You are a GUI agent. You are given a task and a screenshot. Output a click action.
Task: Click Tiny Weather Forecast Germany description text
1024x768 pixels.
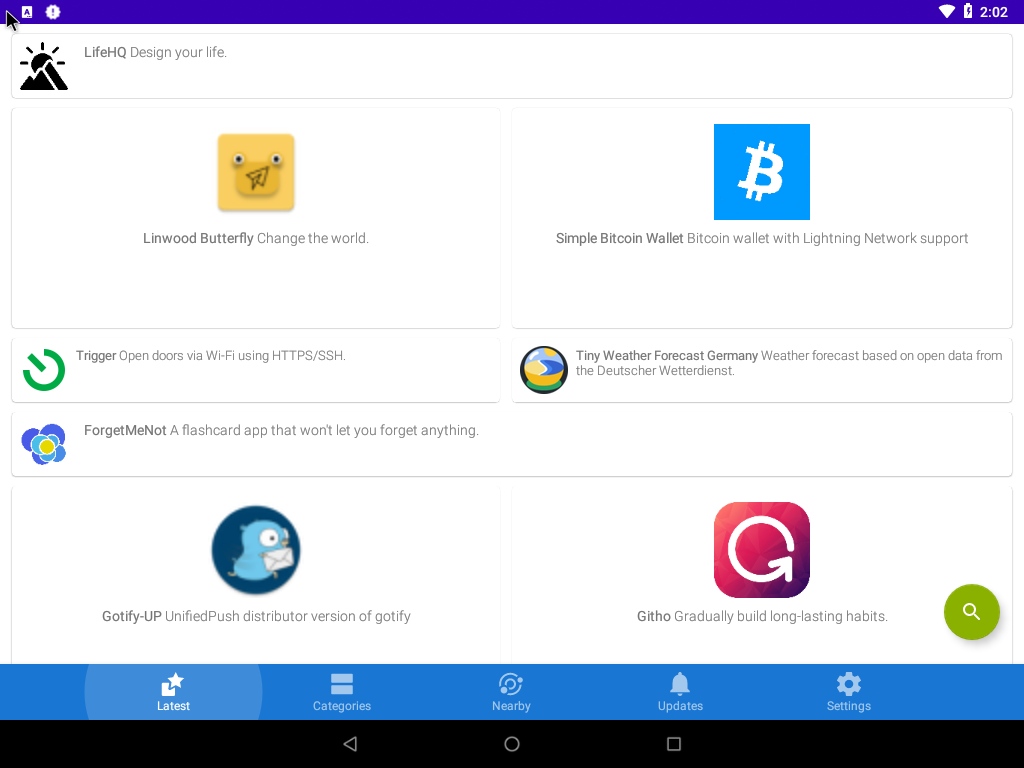[x=789, y=363]
